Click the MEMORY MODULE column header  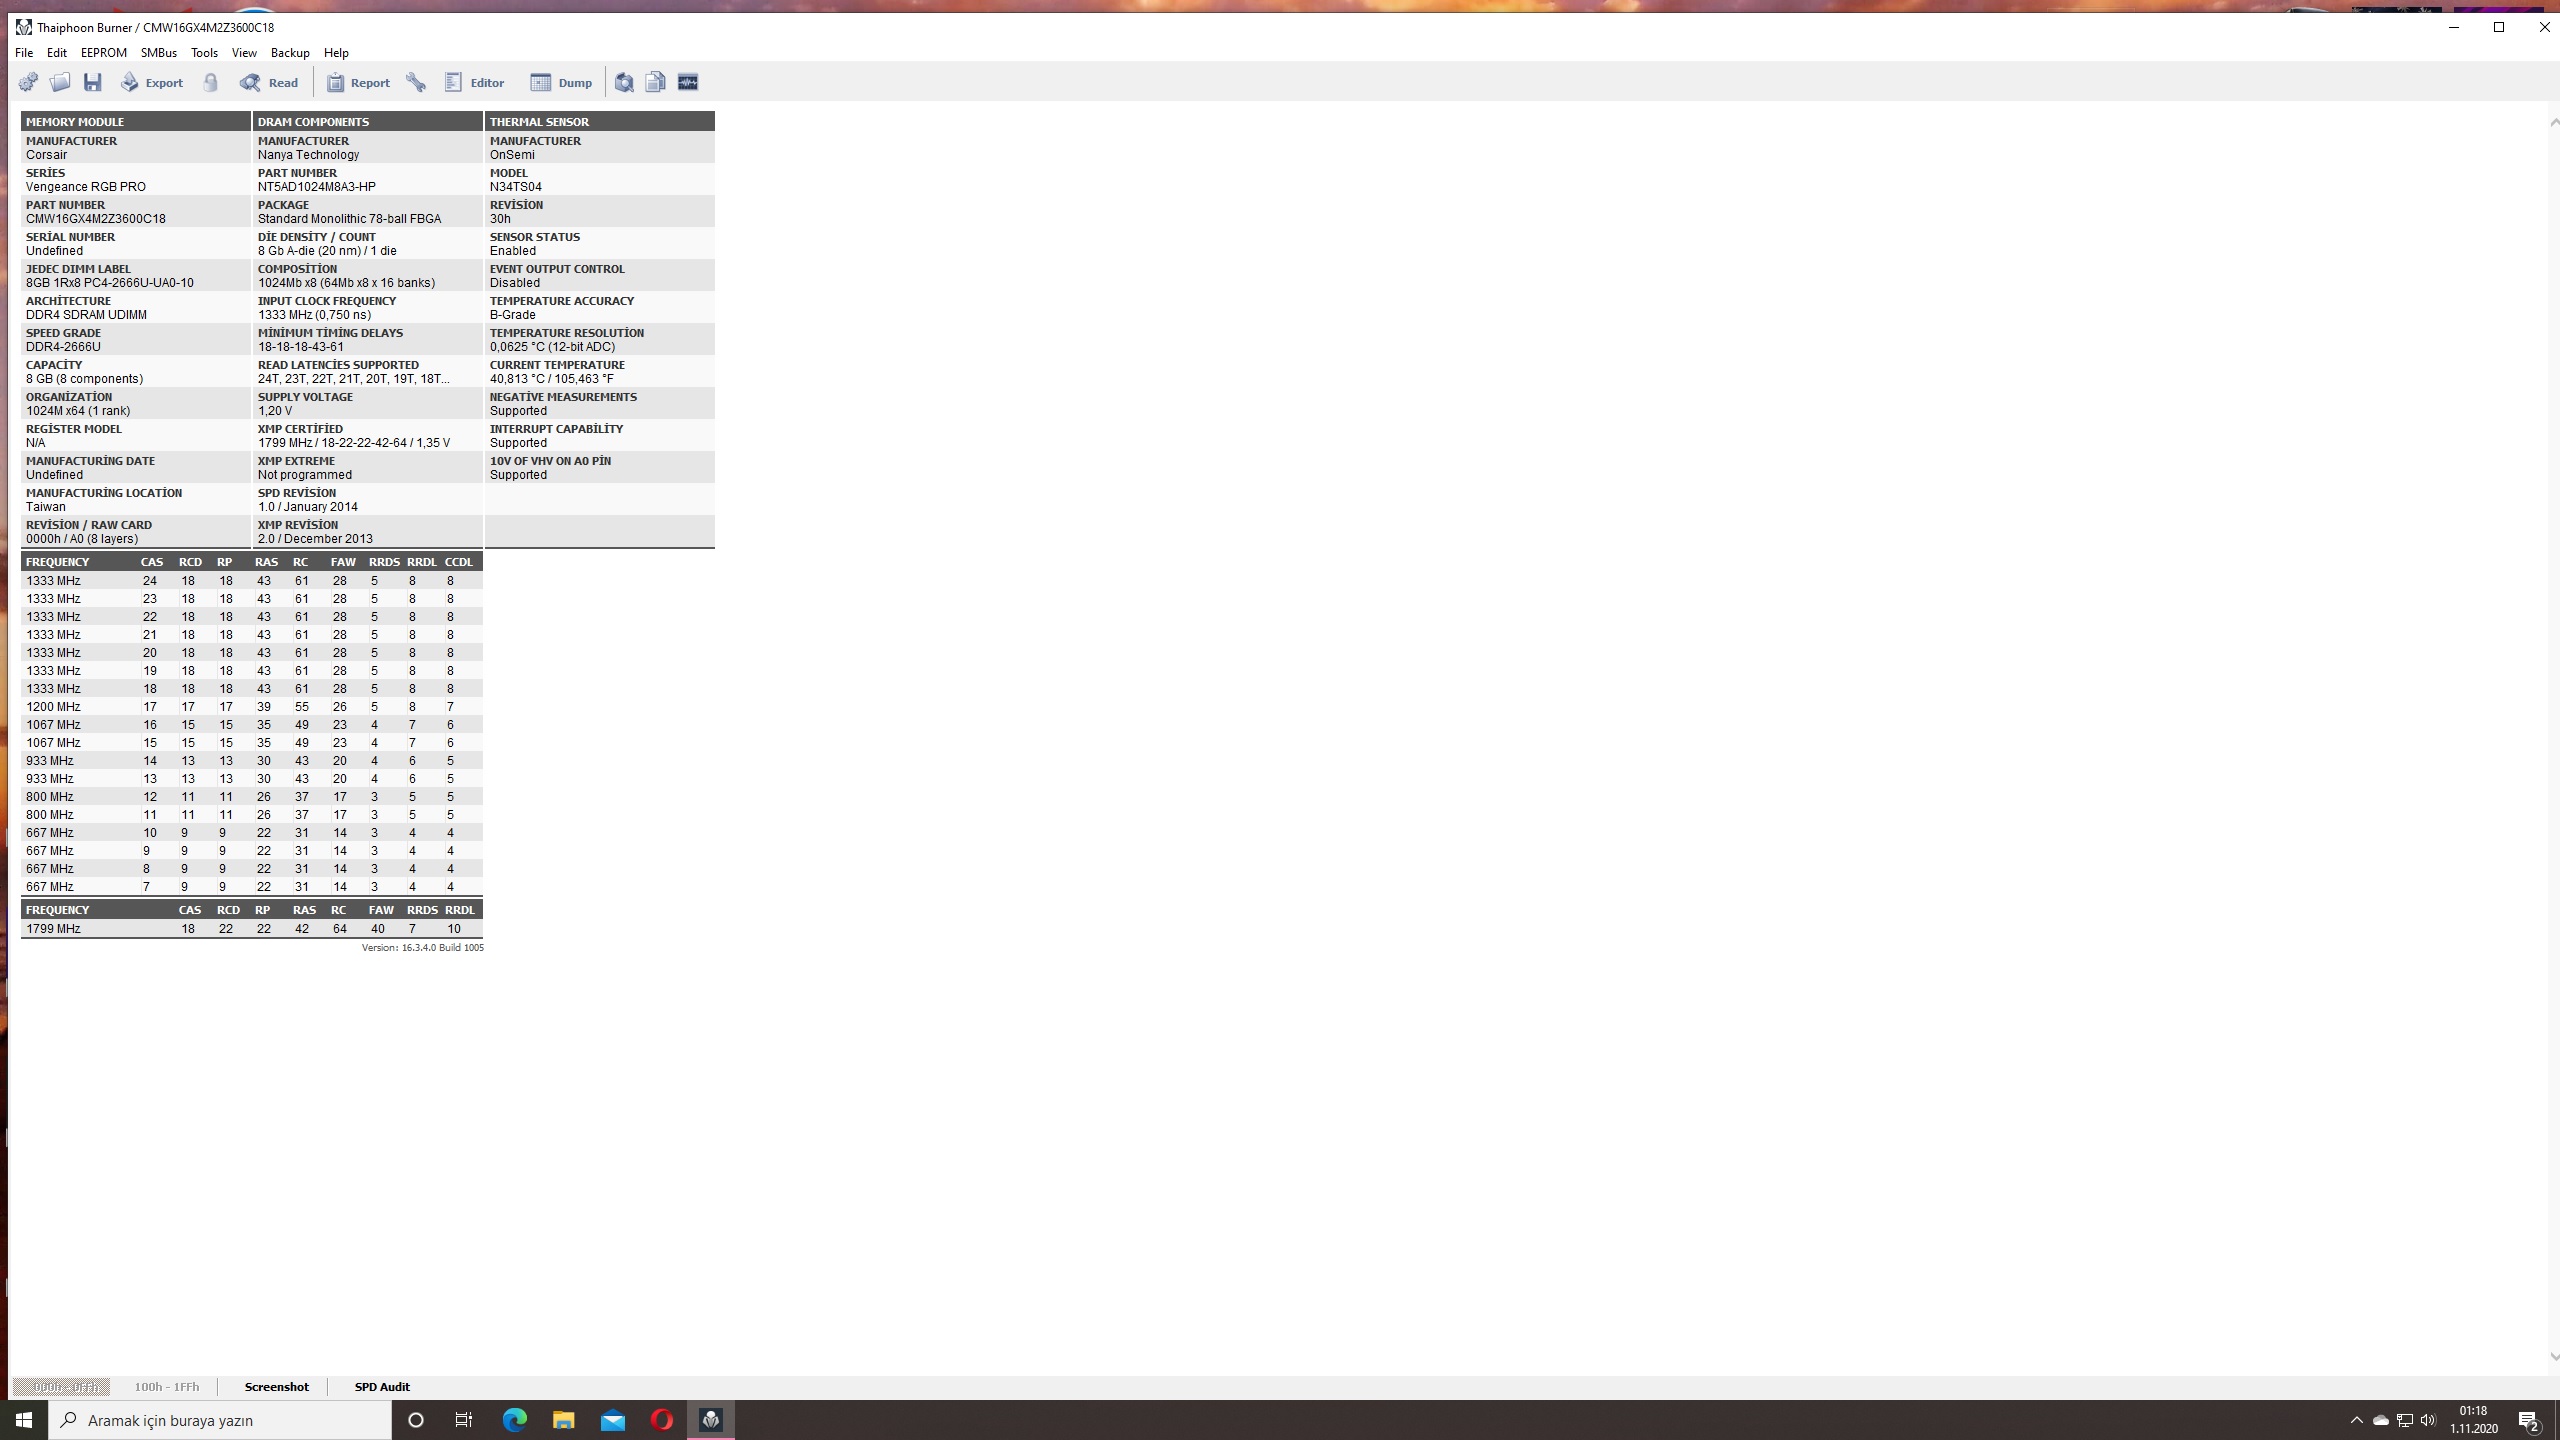[x=136, y=121]
